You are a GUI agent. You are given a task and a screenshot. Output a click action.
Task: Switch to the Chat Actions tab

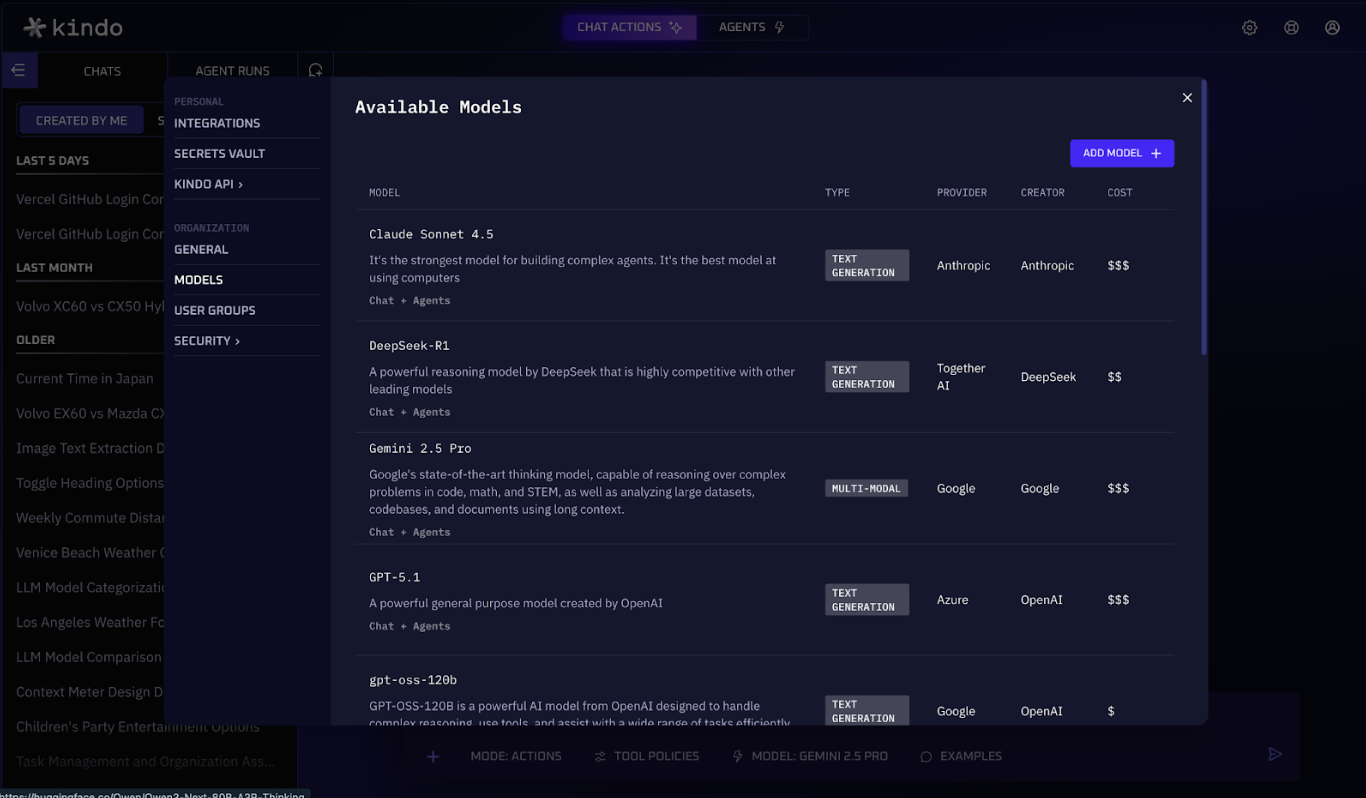tap(630, 27)
